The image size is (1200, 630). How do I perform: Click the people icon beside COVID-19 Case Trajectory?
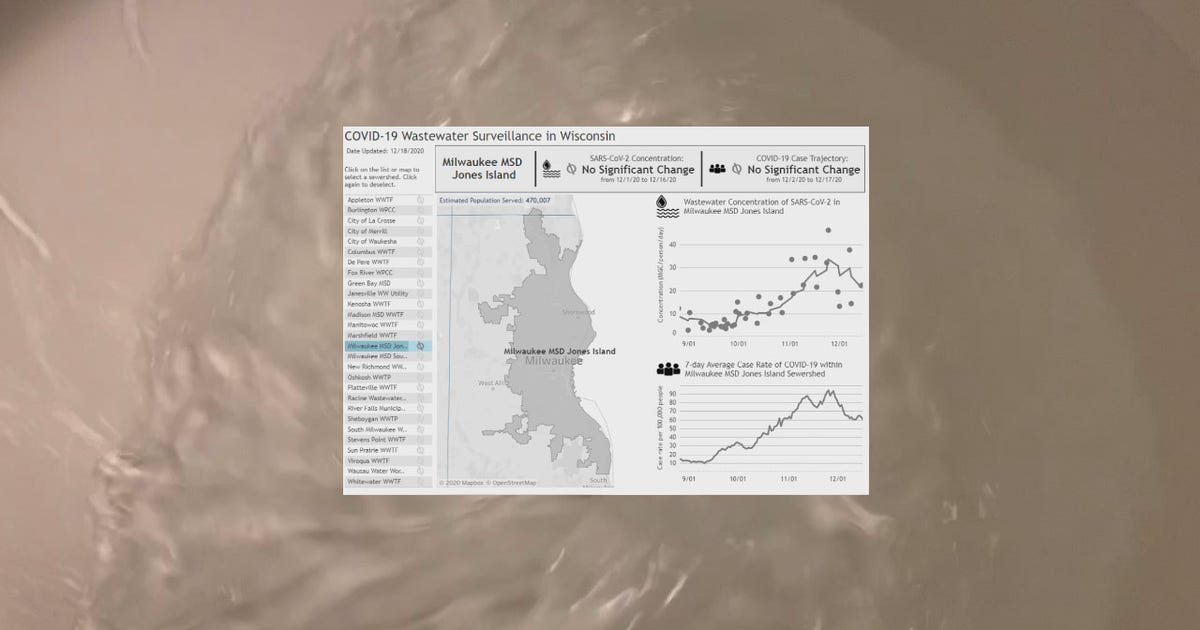click(717, 169)
